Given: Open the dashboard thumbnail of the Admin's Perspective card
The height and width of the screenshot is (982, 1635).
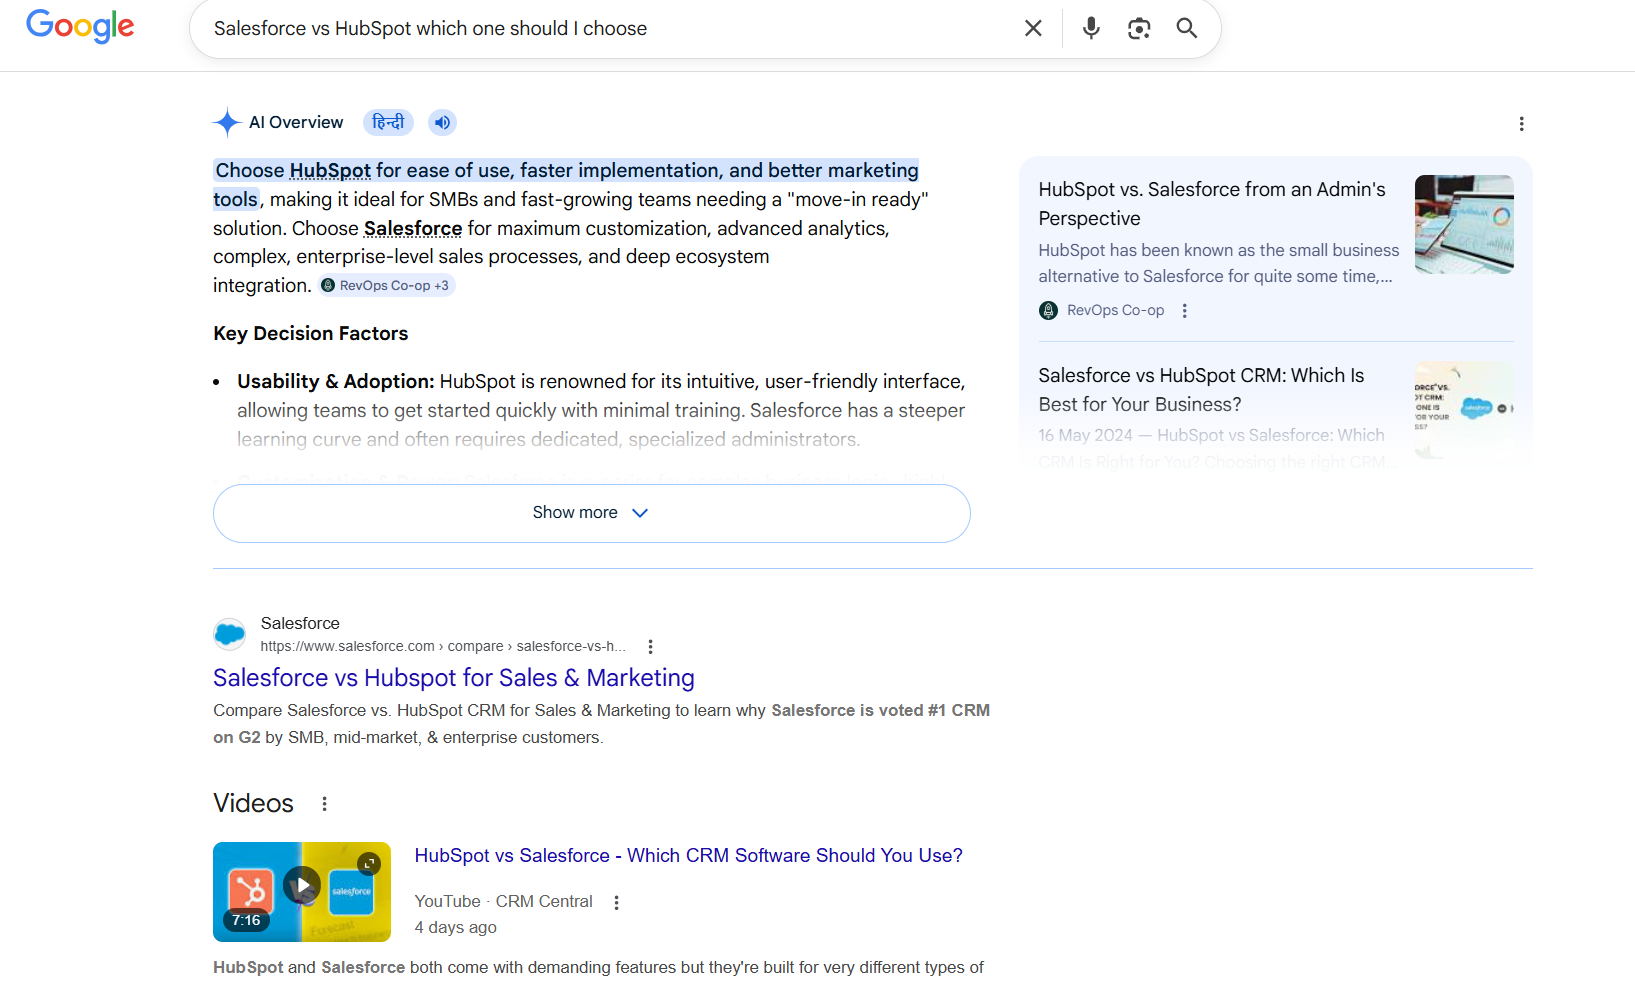Looking at the screenshot, I should coord(1464,224).
